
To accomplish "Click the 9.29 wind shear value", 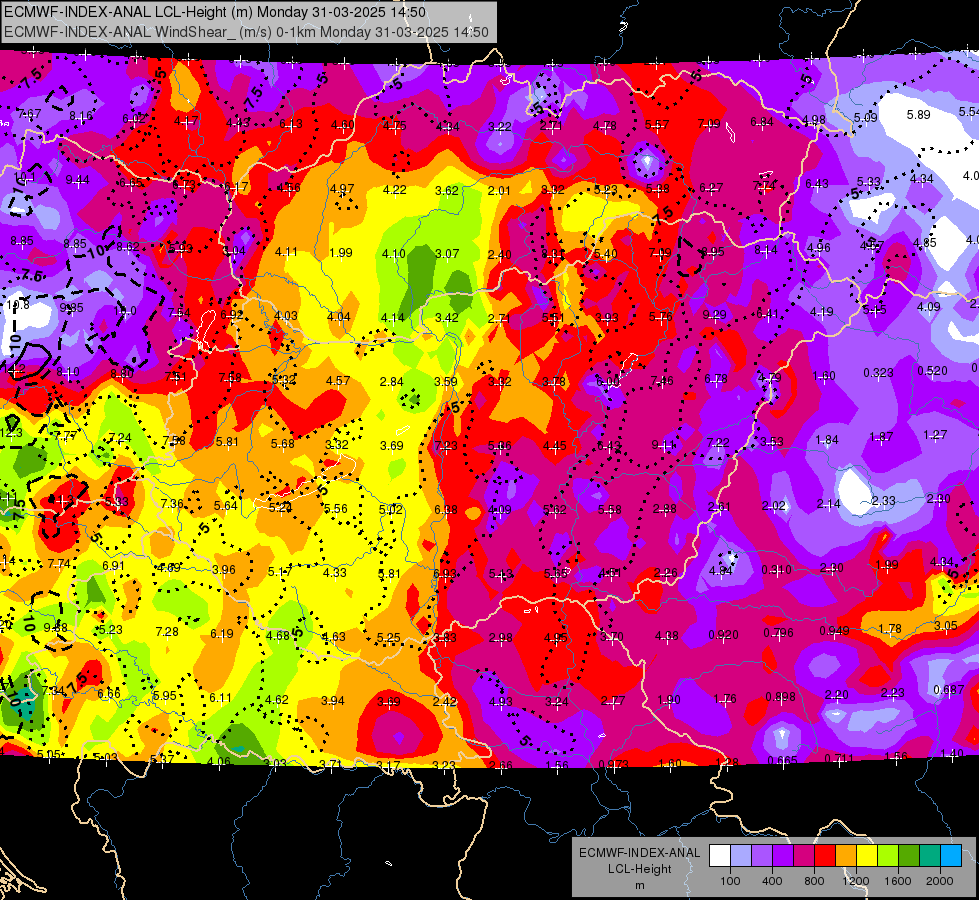I will coord(714,315).
